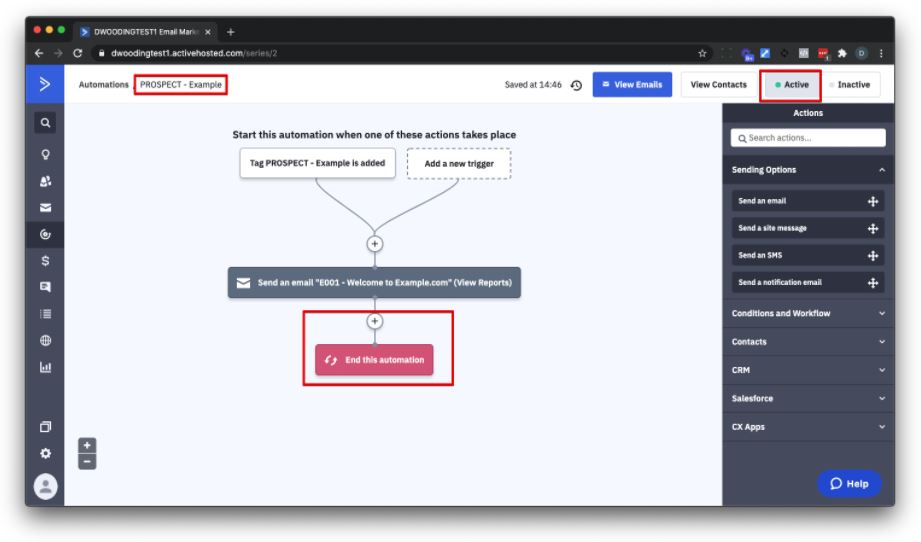The width and height of the screenshot is (921, 542).
Task: Set automation status to Active
Action: click(x=791, y=85)
